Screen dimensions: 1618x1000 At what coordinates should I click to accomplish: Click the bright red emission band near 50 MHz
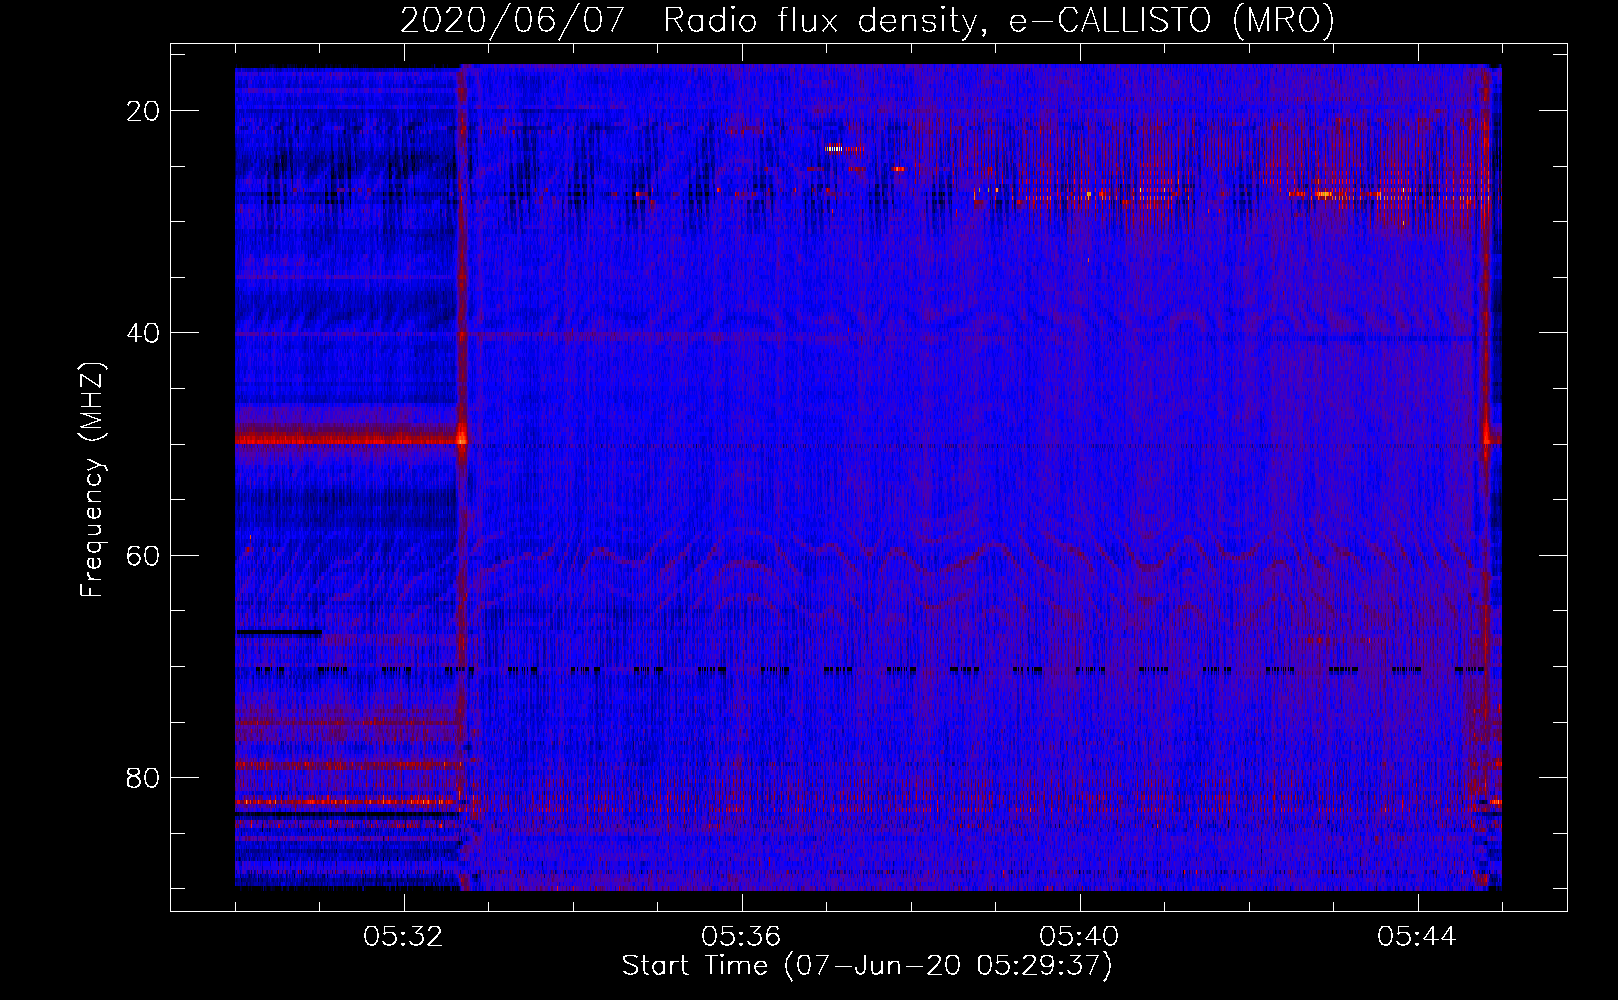(x=350, y=438)
